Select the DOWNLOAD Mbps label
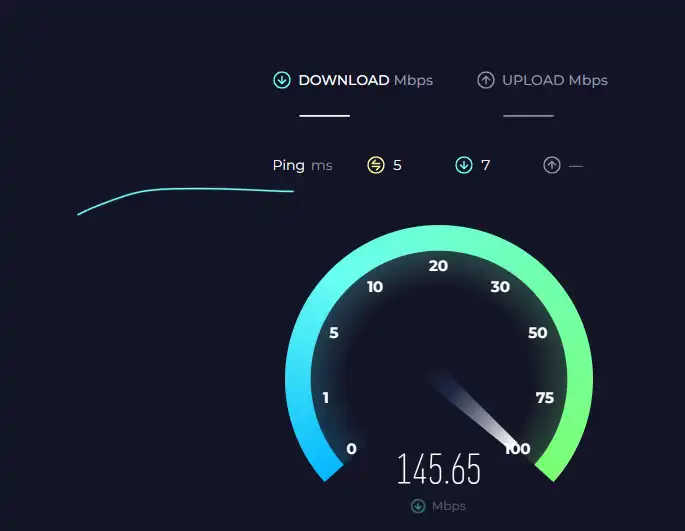 pyautogui.click(x=366, y=80)
